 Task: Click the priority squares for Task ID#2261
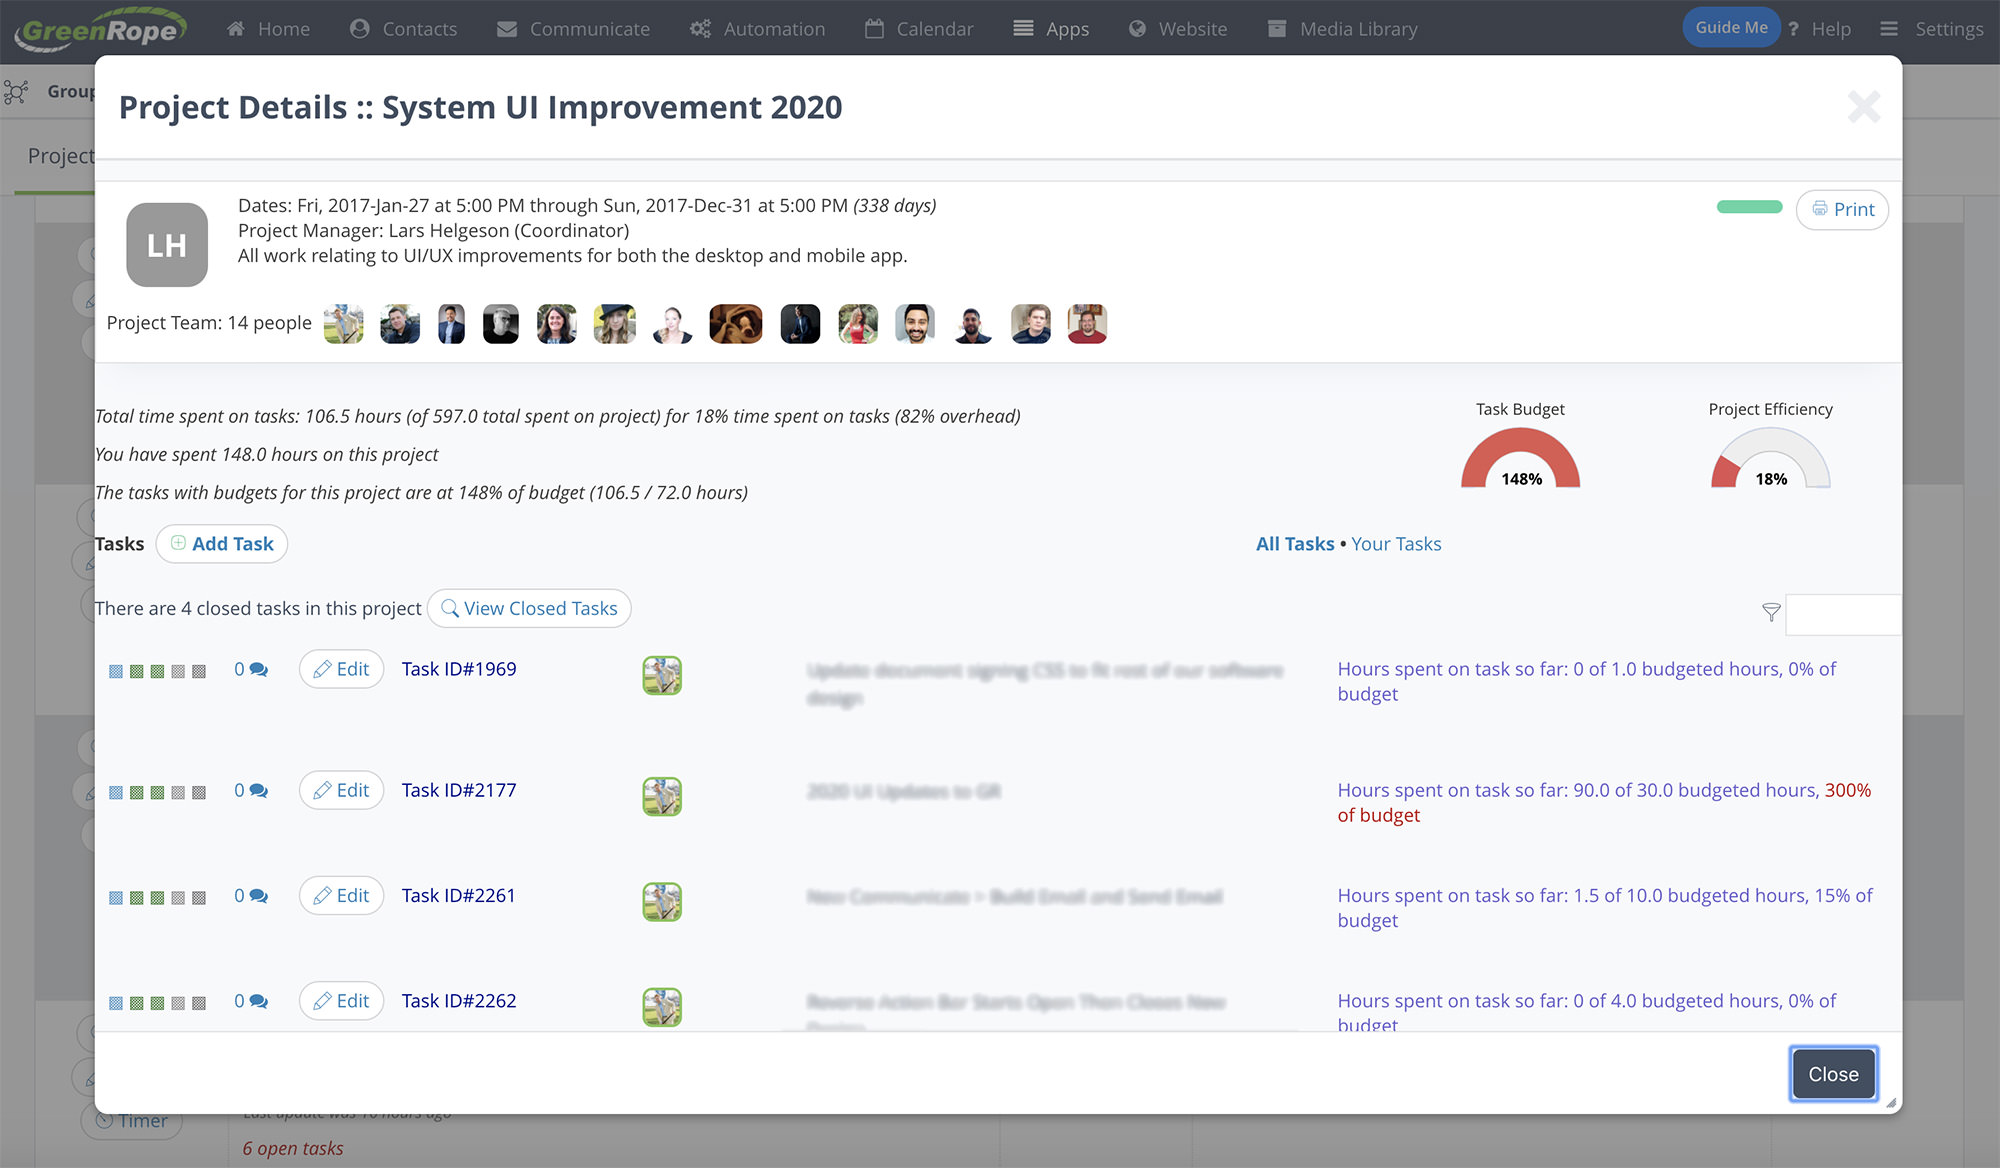[157, 897]
